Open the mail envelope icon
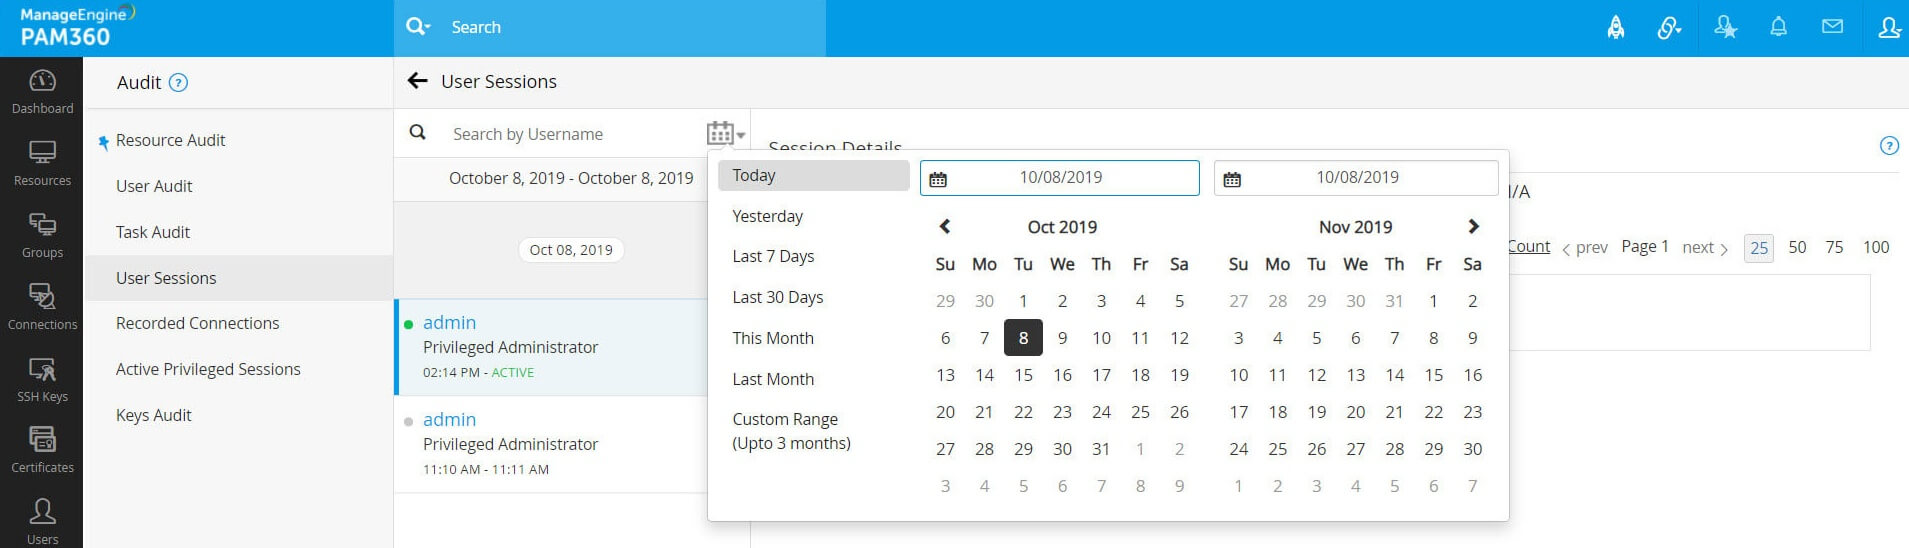1909x548 pixels. coord(1832,27)
